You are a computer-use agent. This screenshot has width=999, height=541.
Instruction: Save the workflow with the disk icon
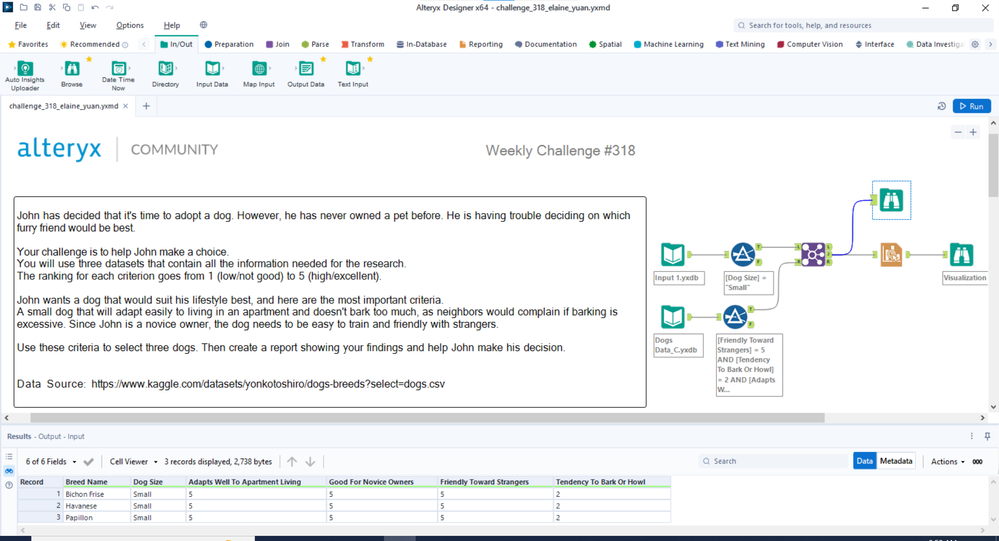(38, 8)
